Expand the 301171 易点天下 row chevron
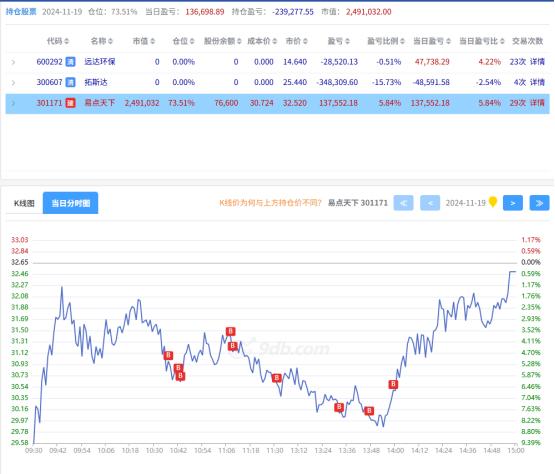This screenshot has height=474, width=555. [x=13, y=103]
